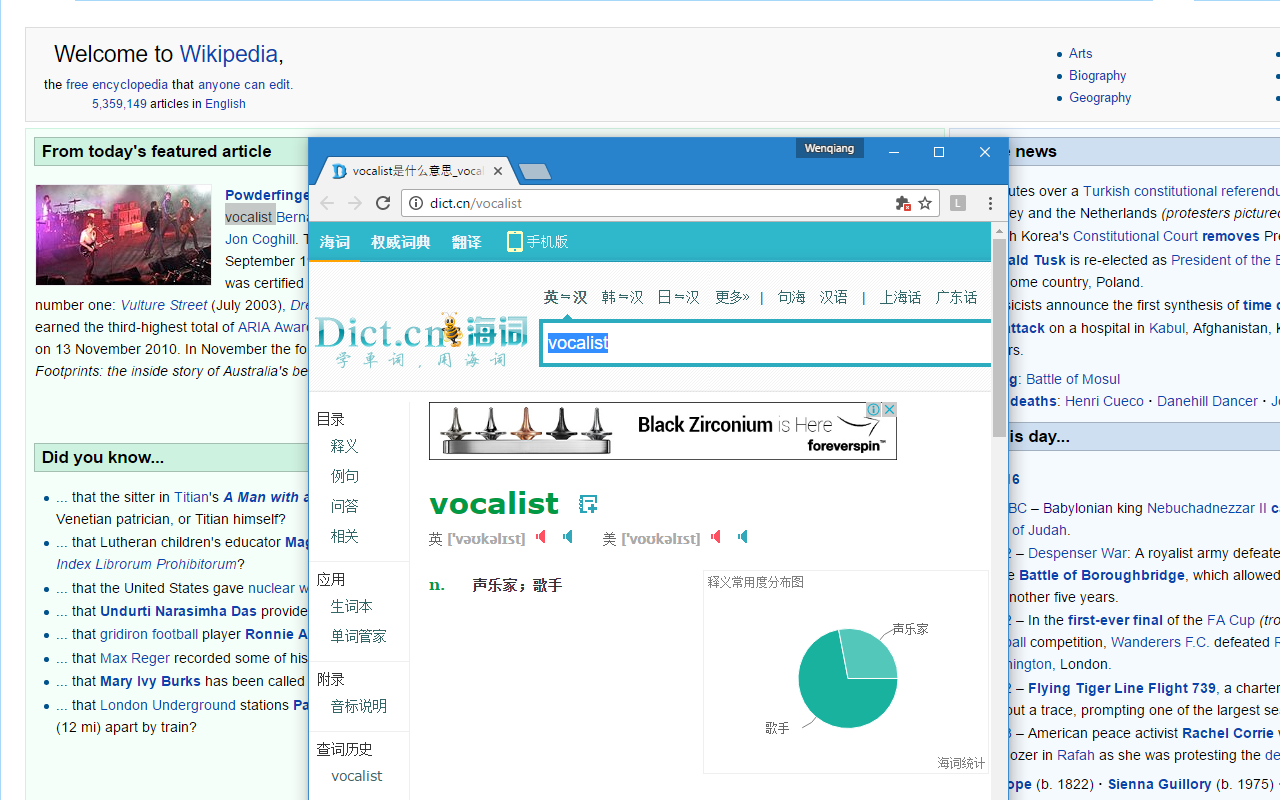Open Battle of Mosul link in news
This screenshot has height=800, width=1280.
(x=1073, y=379)
